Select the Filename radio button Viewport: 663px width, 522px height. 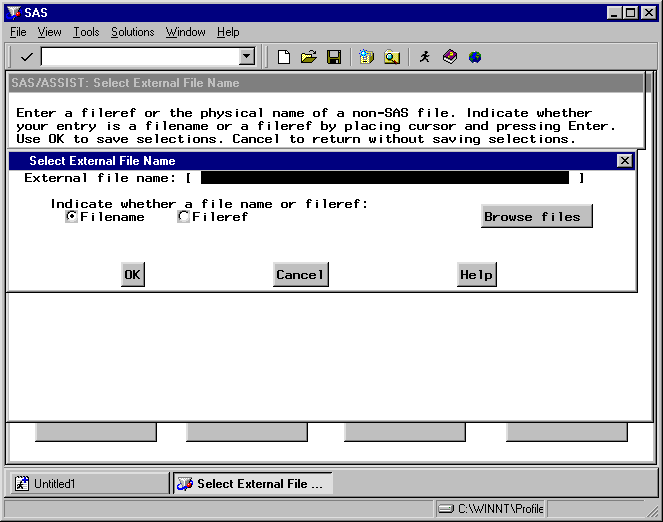click(x=72, y=217)
